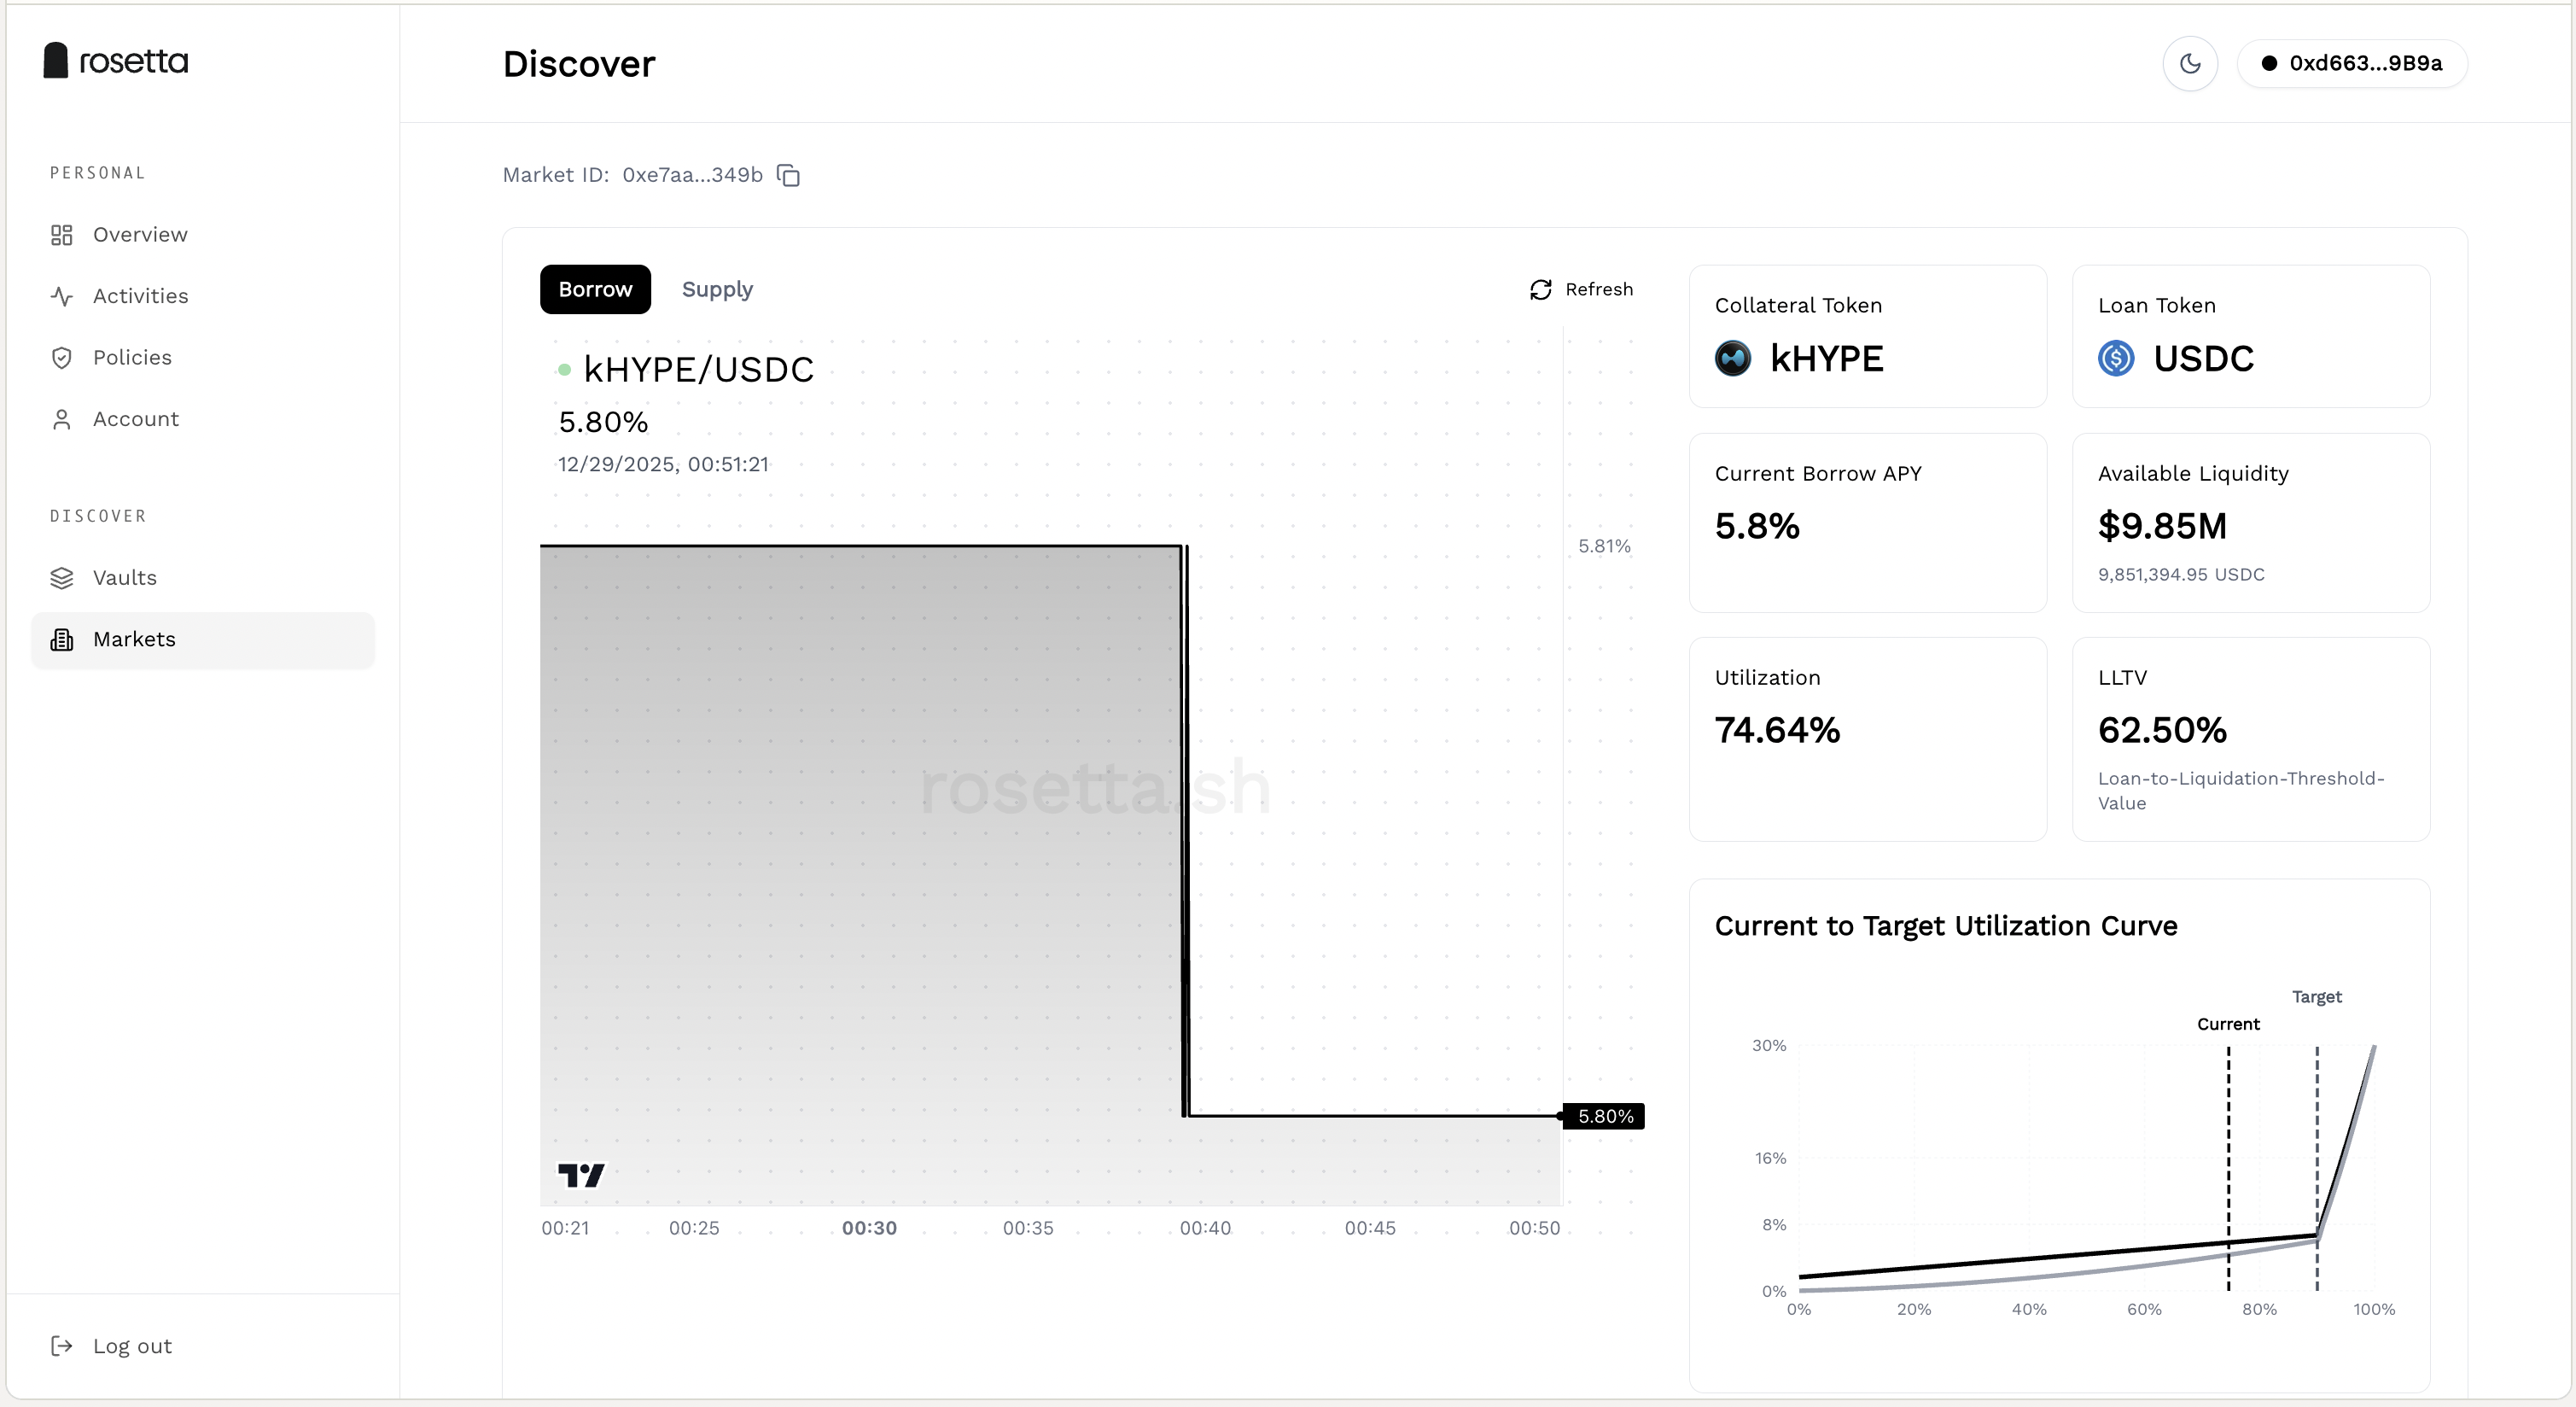Go to Activities page
Screen dimensions: 2576x1407
point(140,296)
